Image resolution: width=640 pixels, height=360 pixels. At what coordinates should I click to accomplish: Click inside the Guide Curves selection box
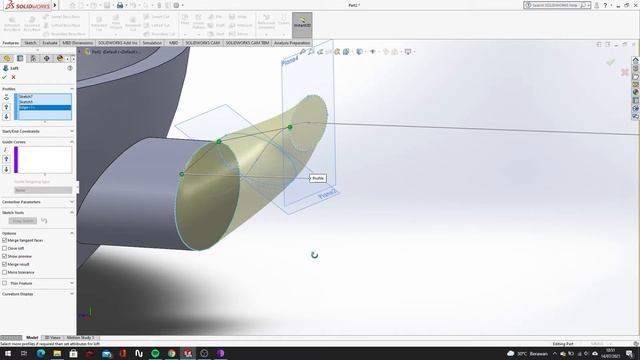44,160
